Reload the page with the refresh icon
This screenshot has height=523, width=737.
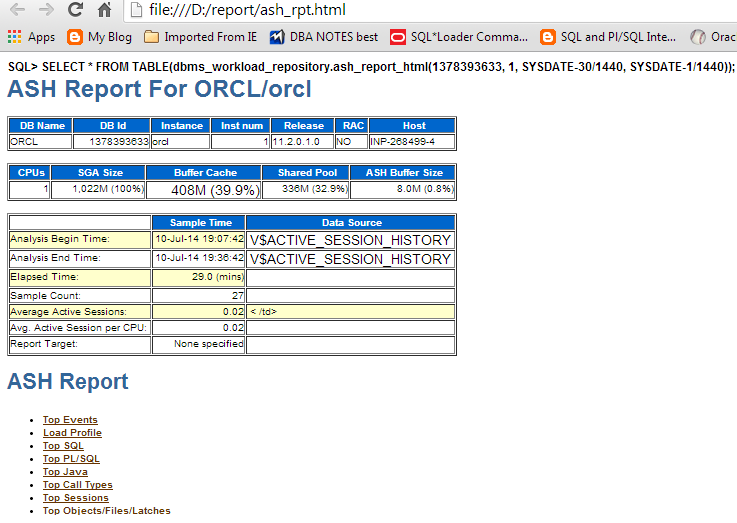pos(75,9)
